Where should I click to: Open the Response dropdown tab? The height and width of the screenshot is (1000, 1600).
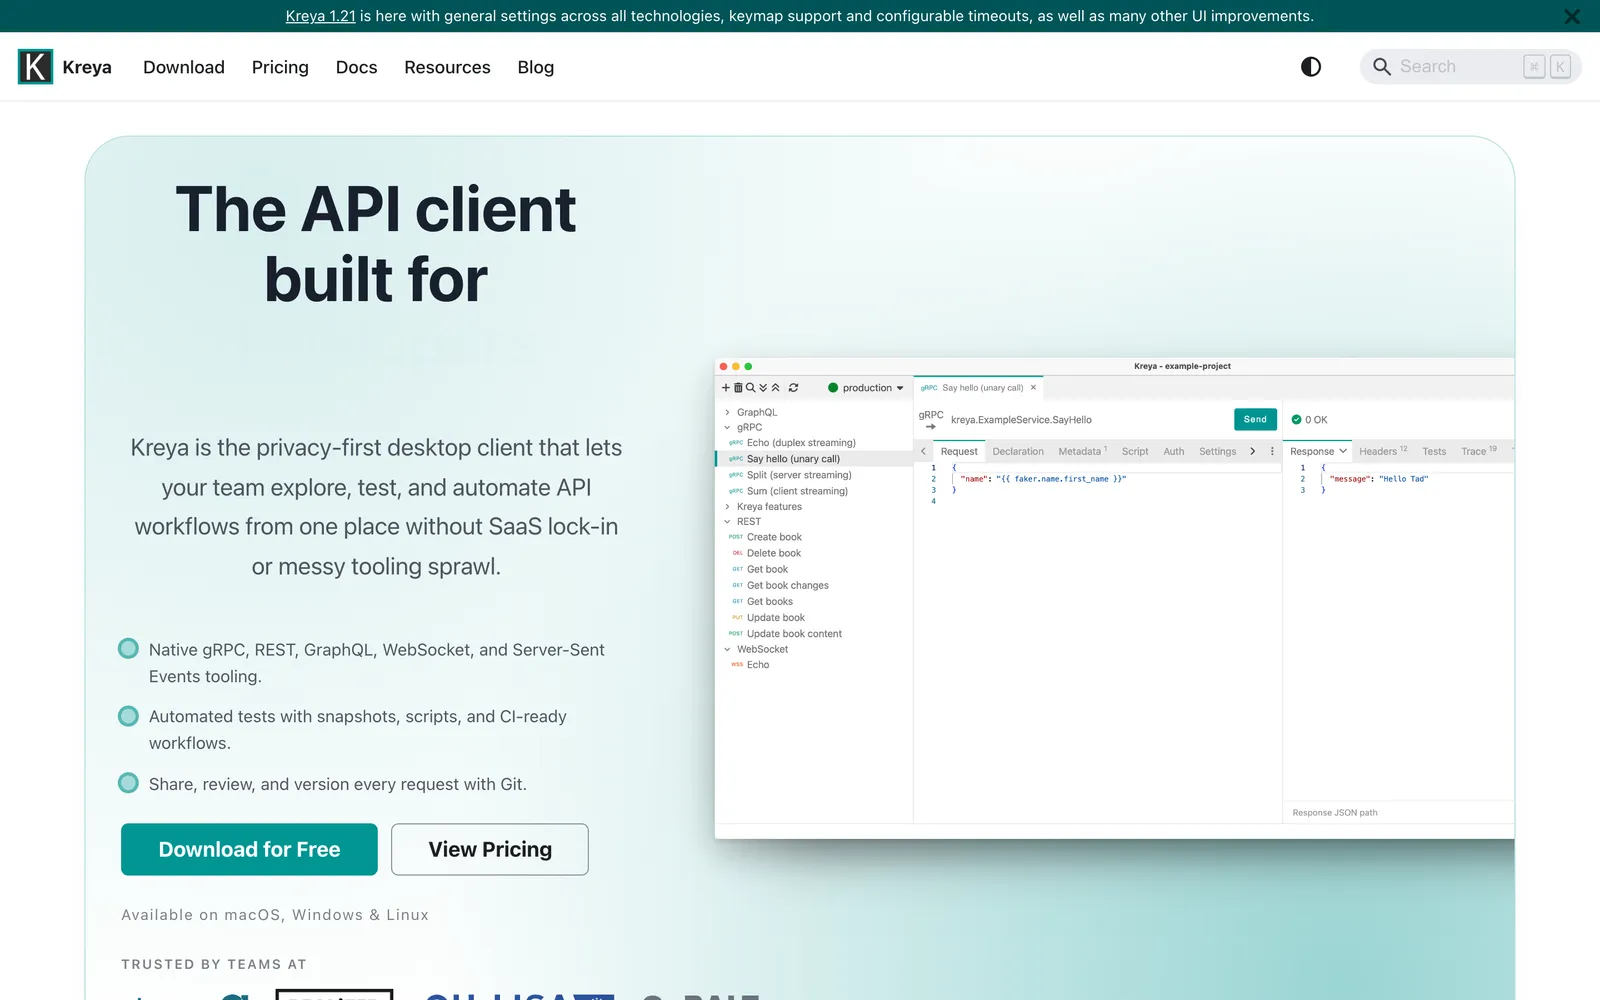pos(1318,452)
